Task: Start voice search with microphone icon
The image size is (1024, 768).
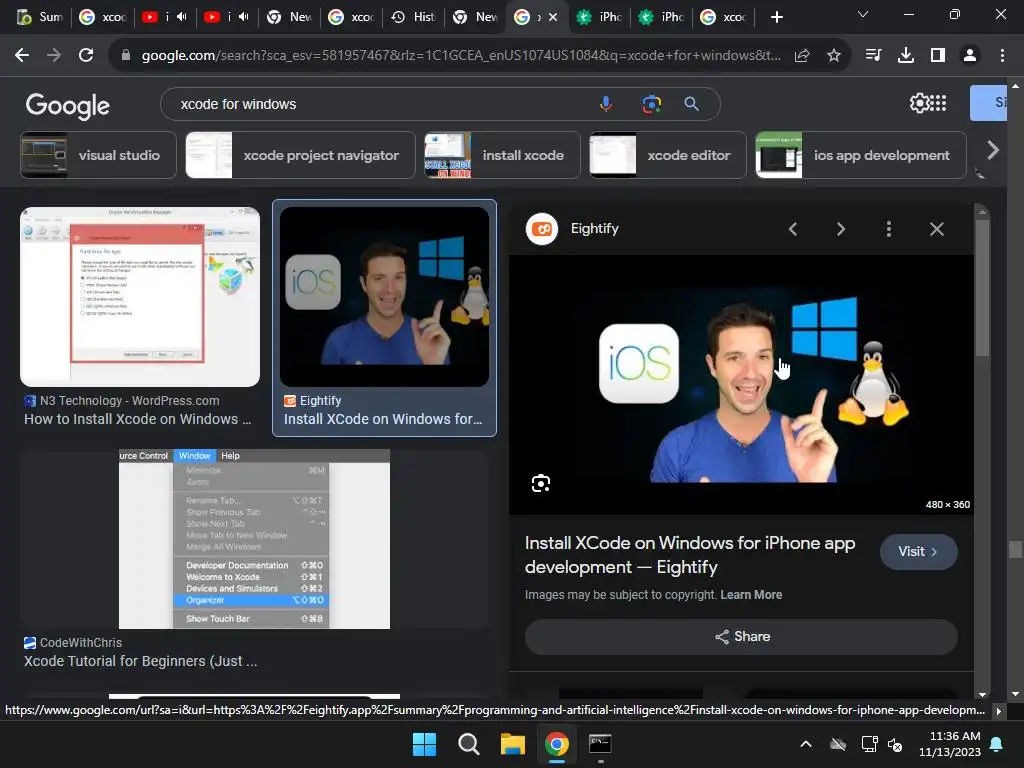Action: click(606, 104)
